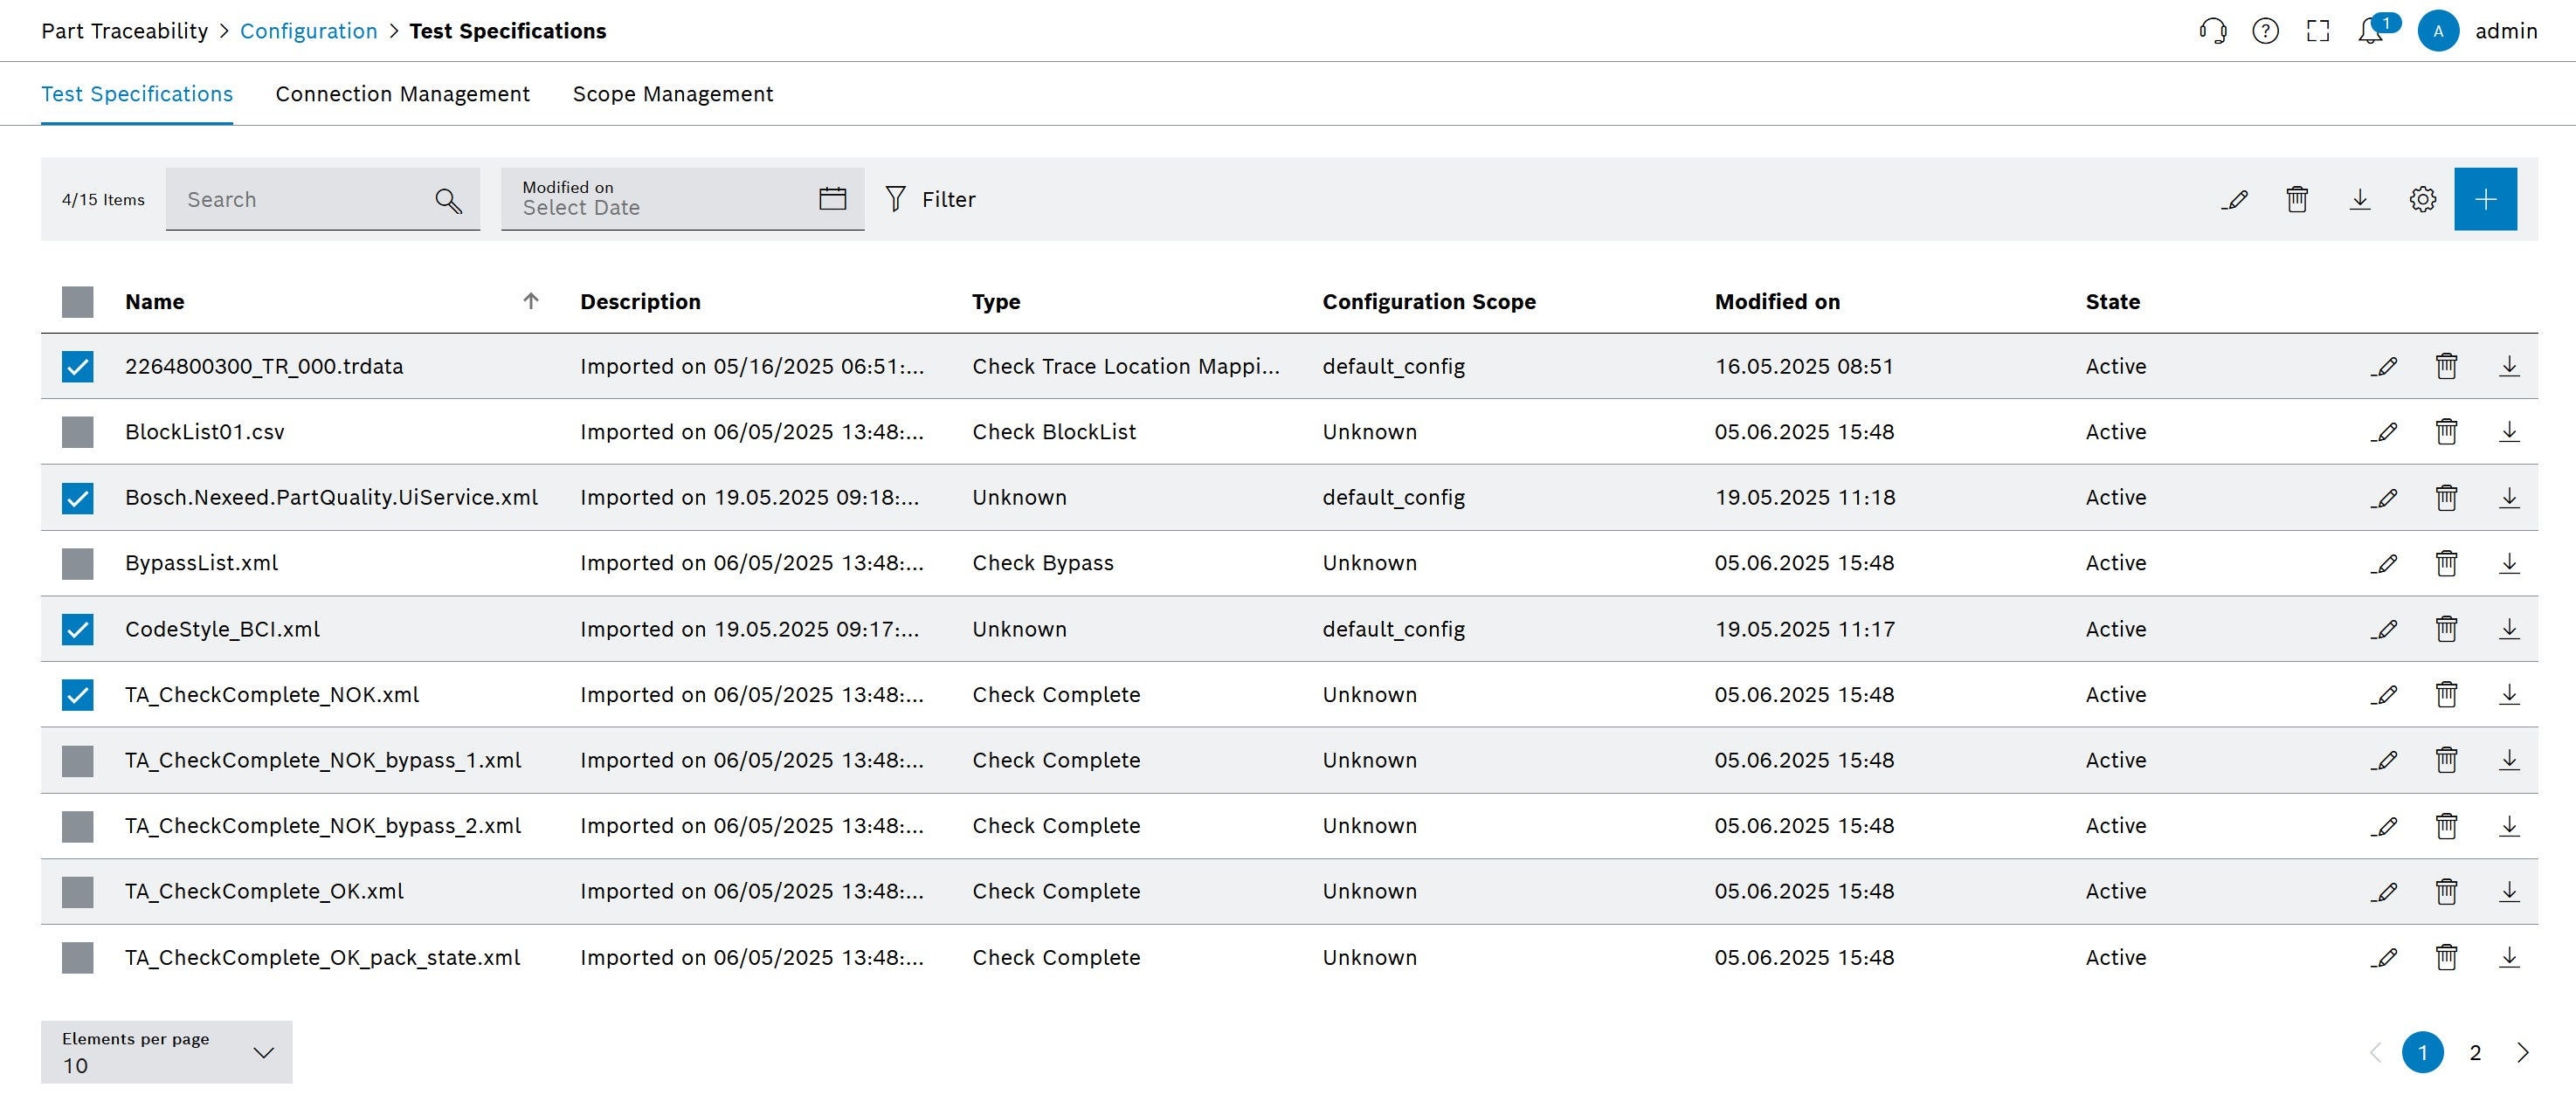Uncheck 2264800300_TR_000.trdata checkbox
This screenshot has height=1095, width=2576.
click(x=77, y=367)
